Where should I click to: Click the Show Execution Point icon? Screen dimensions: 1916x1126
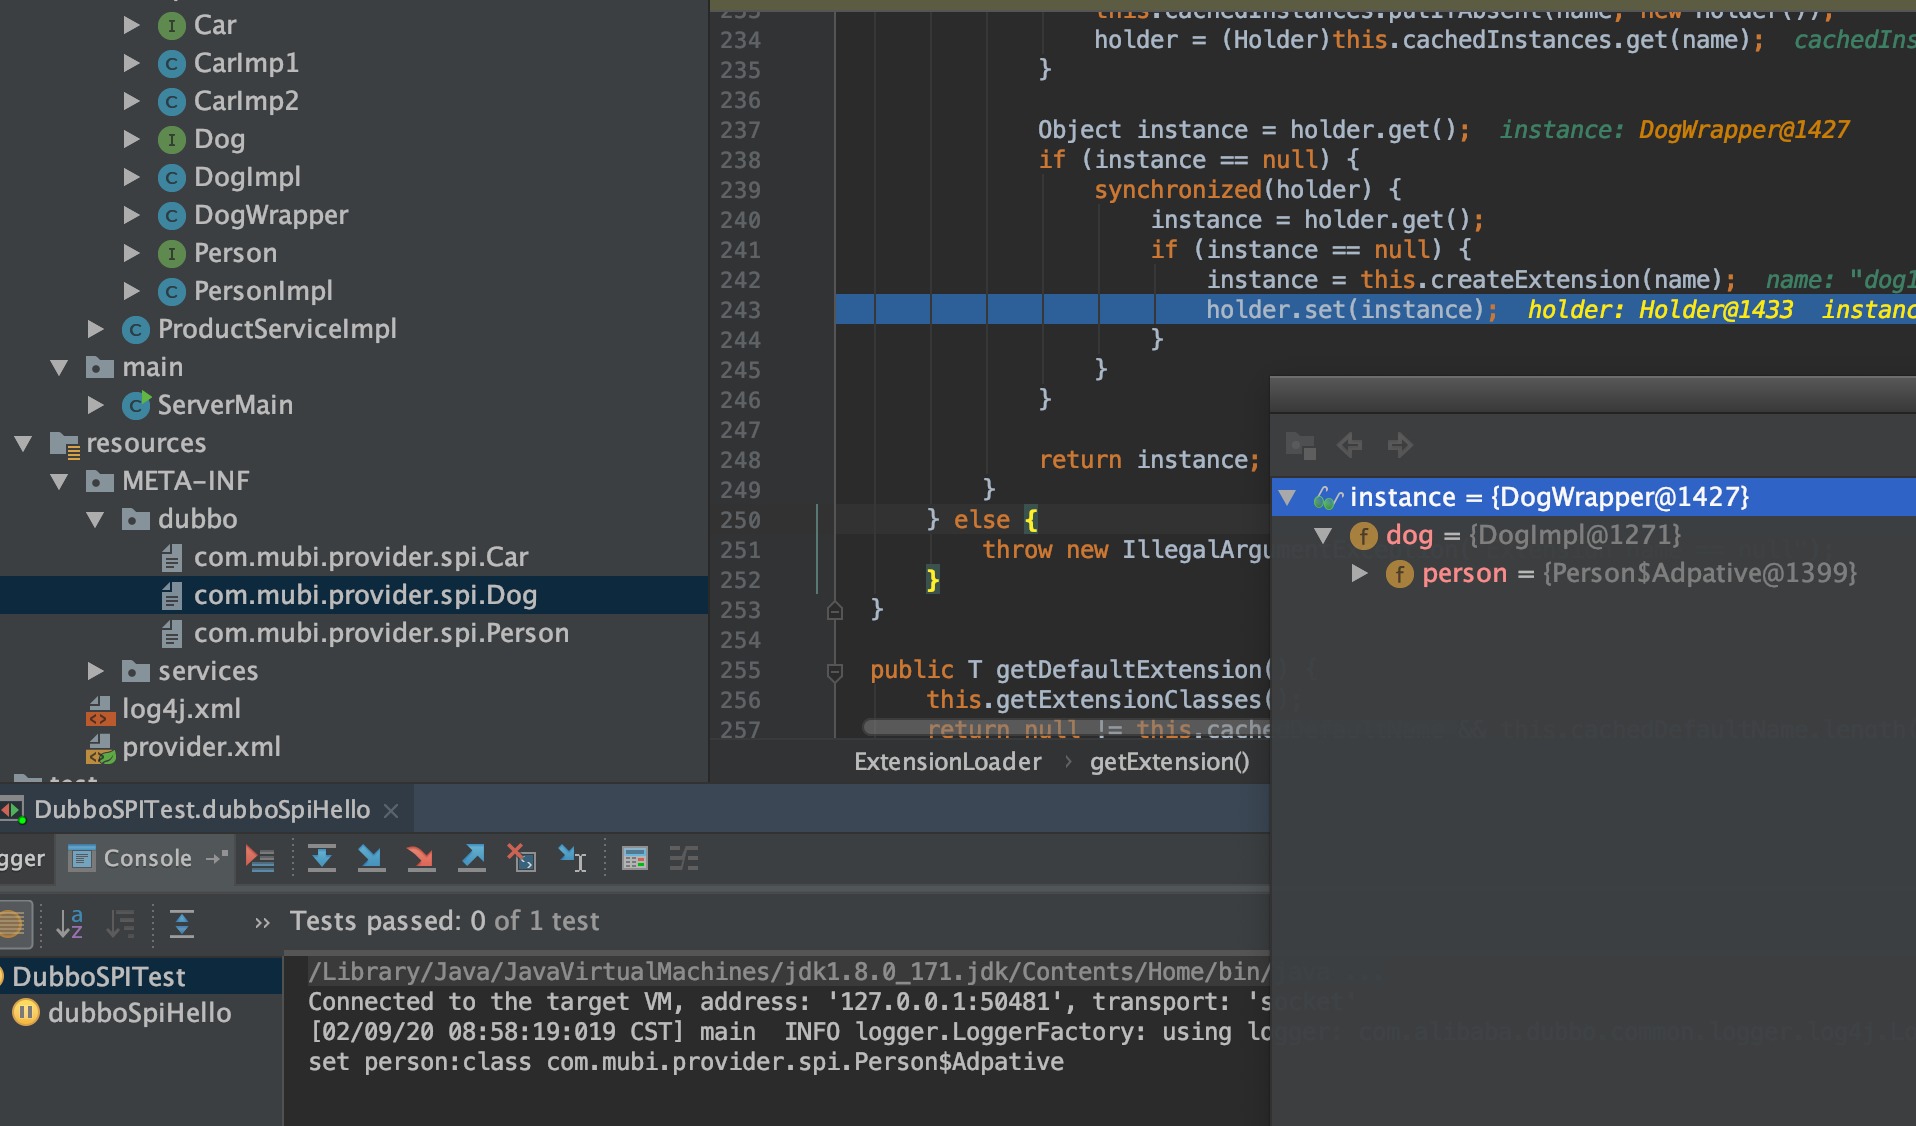pyautogui.click(x=260, y=858)
